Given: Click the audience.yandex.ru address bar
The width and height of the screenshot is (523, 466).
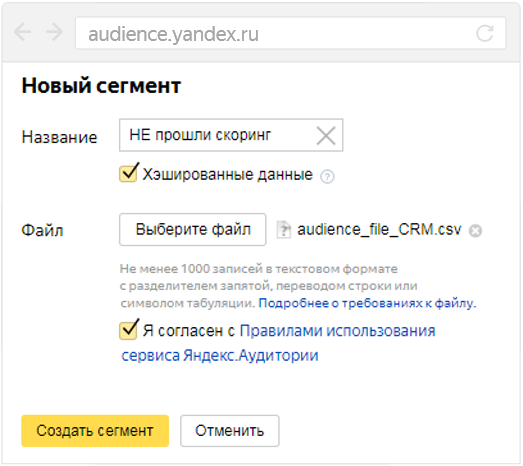Looking at the screenshot, I should pyautogui.click(x=290, y=33).
